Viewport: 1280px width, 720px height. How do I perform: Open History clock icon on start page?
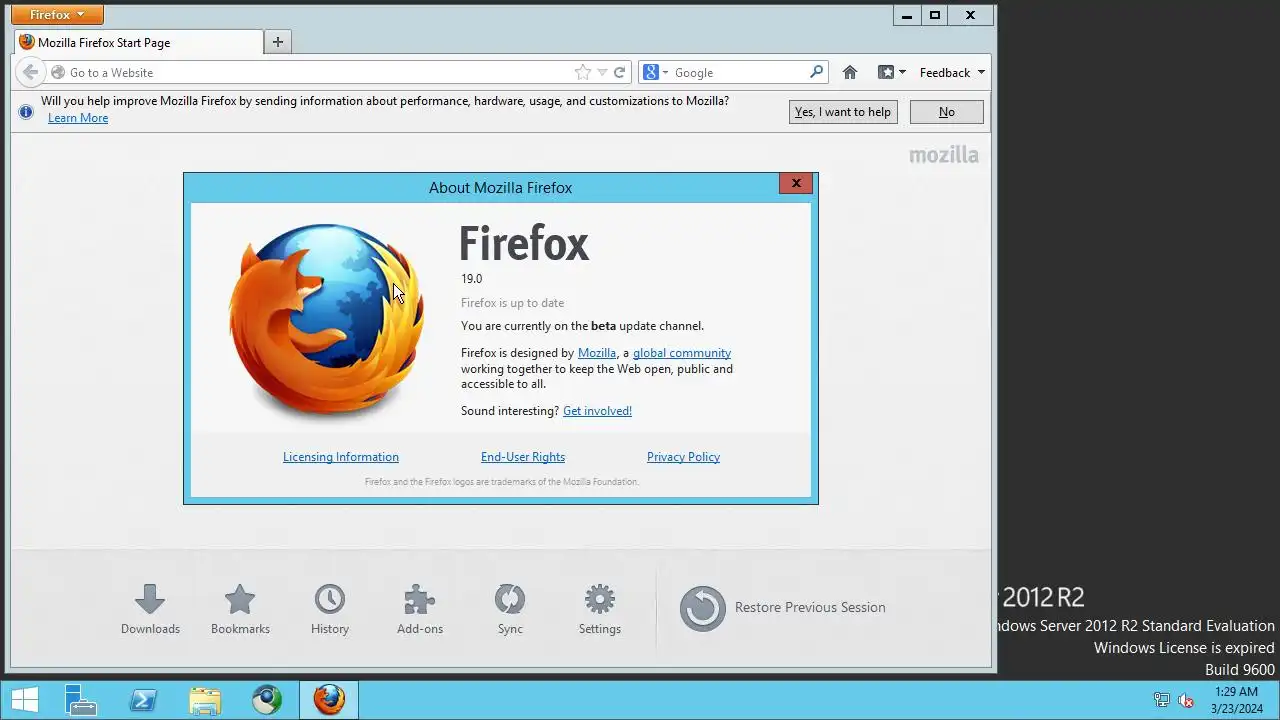pyautogui.click(x=330, y=609)
